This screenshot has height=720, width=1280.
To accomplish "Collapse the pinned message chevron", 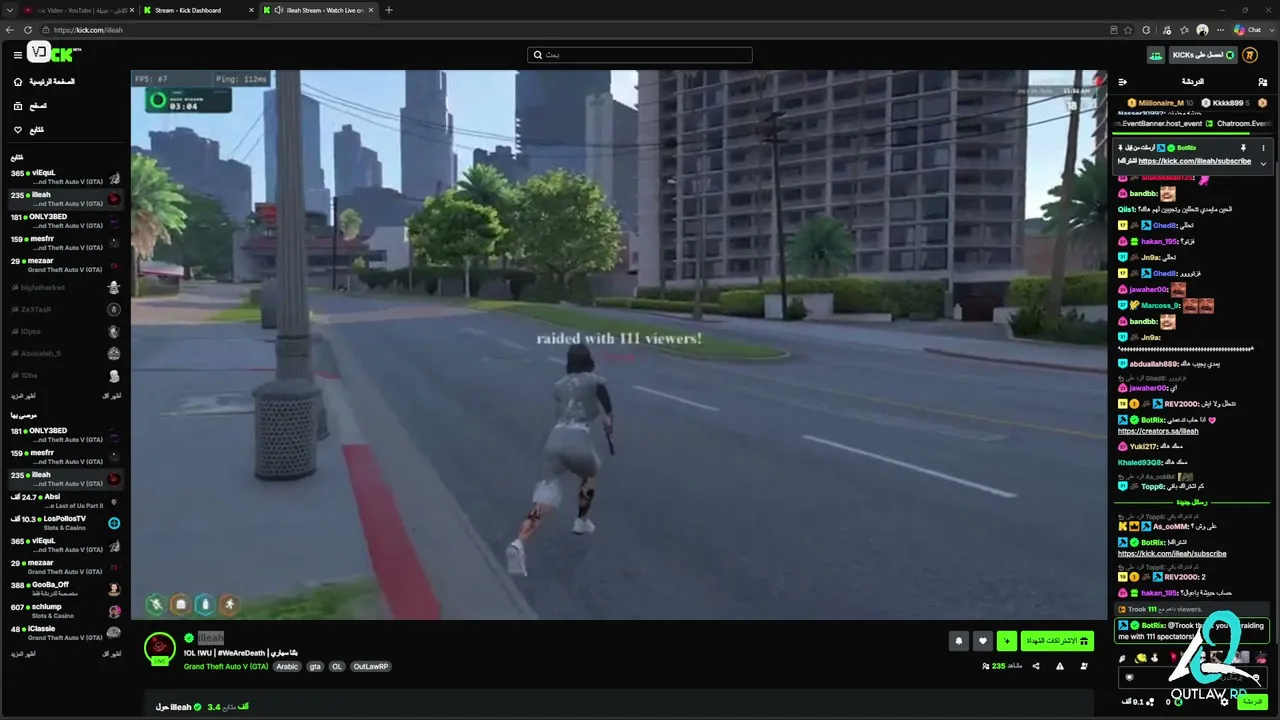I will coord(1263,162).
